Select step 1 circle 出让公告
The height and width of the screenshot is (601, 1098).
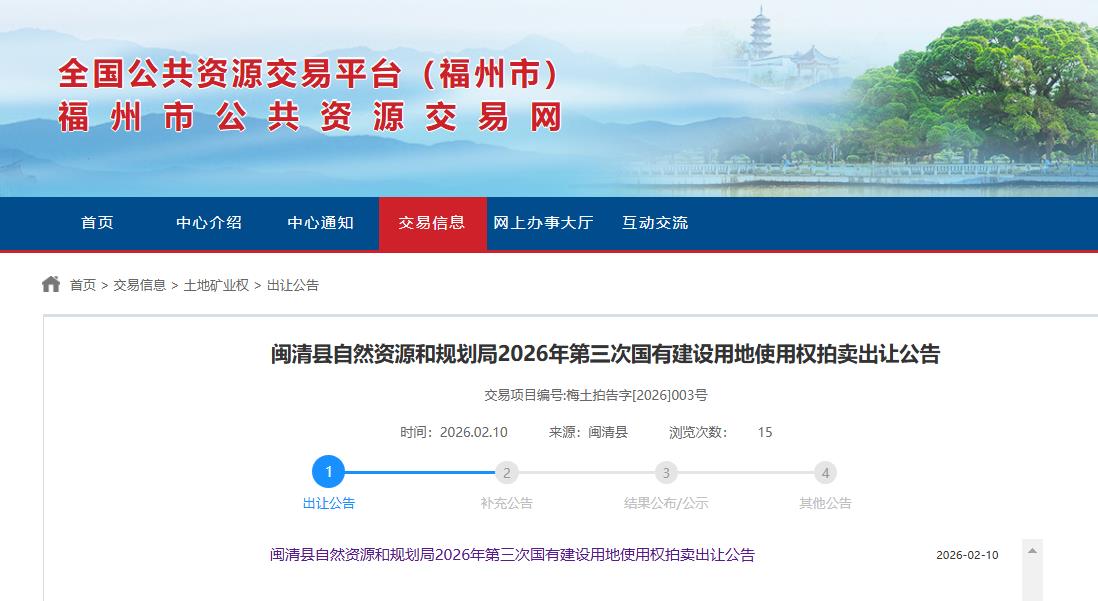pyautogui.click(x=328, y=472)
